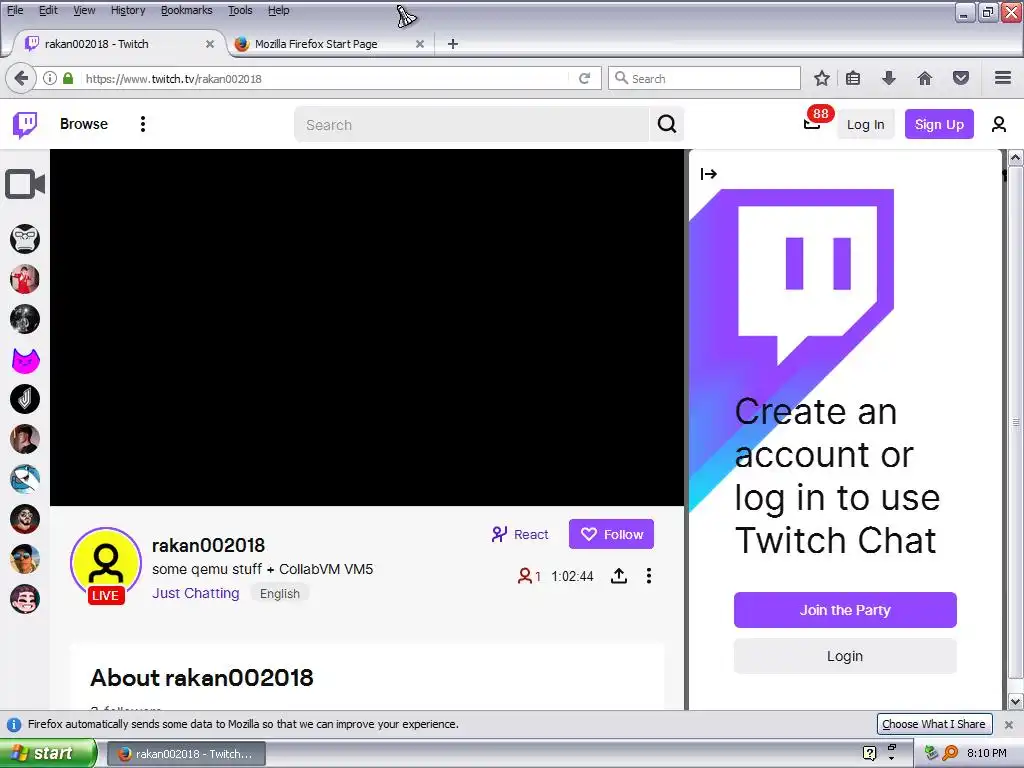The image size is (1024, 768).
Task: Open the Bookmarks menu
Action: click(187, 10)
